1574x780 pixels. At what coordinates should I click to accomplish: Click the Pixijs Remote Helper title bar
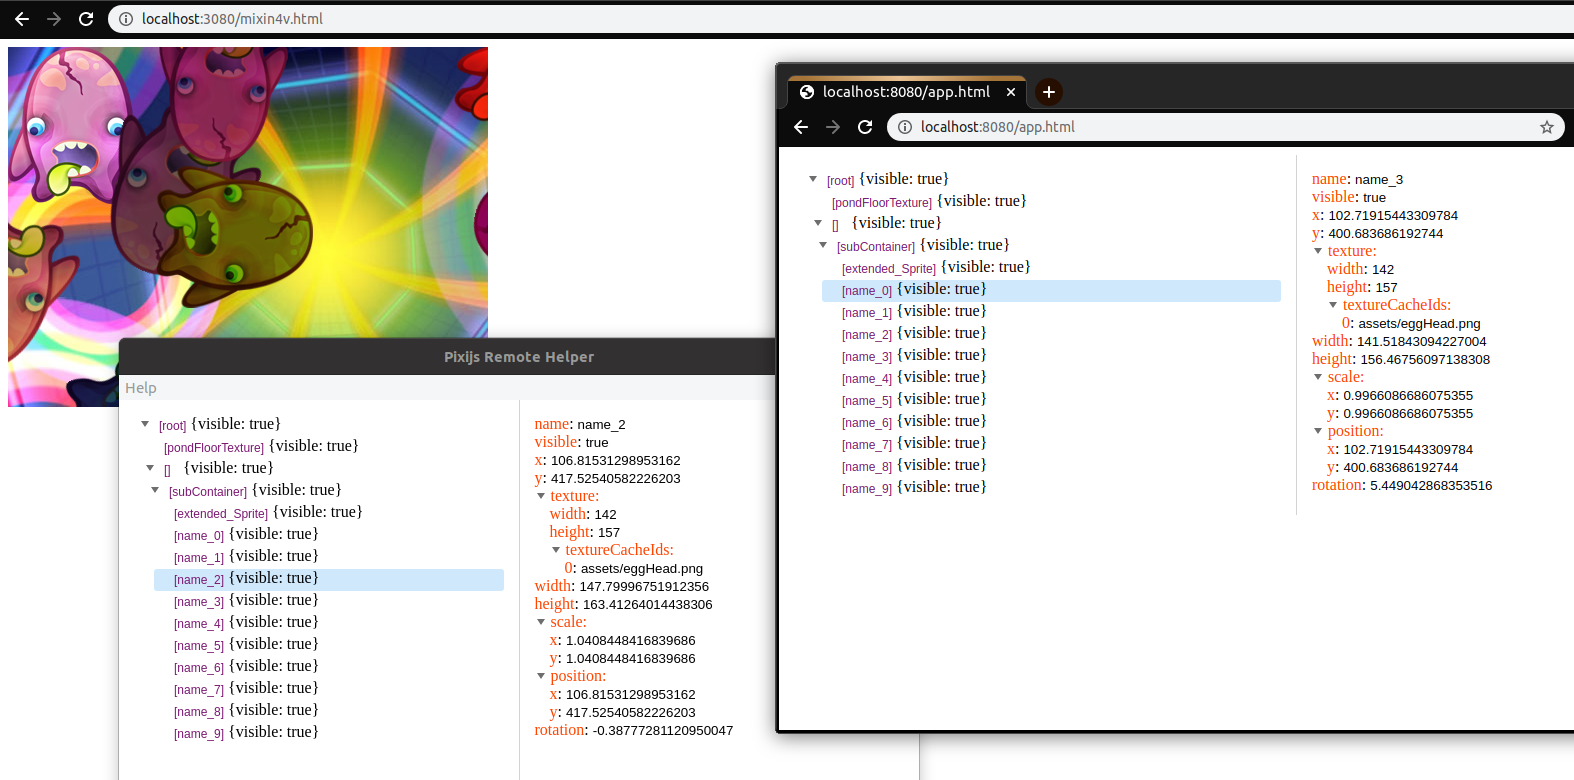(x=447, y=356)
